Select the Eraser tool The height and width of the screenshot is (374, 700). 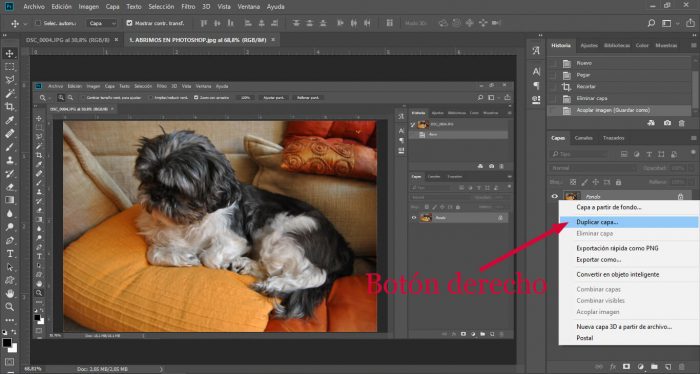(9, 187)
